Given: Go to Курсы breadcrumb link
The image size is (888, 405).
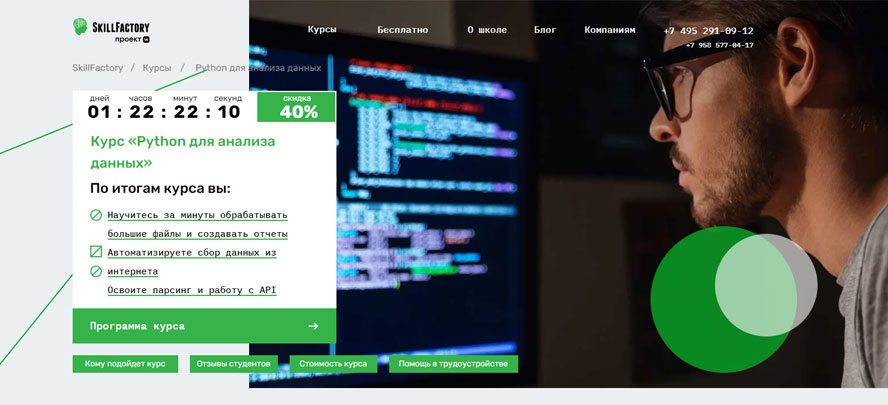Looking at the screenshot, I should tap(157, 68).
